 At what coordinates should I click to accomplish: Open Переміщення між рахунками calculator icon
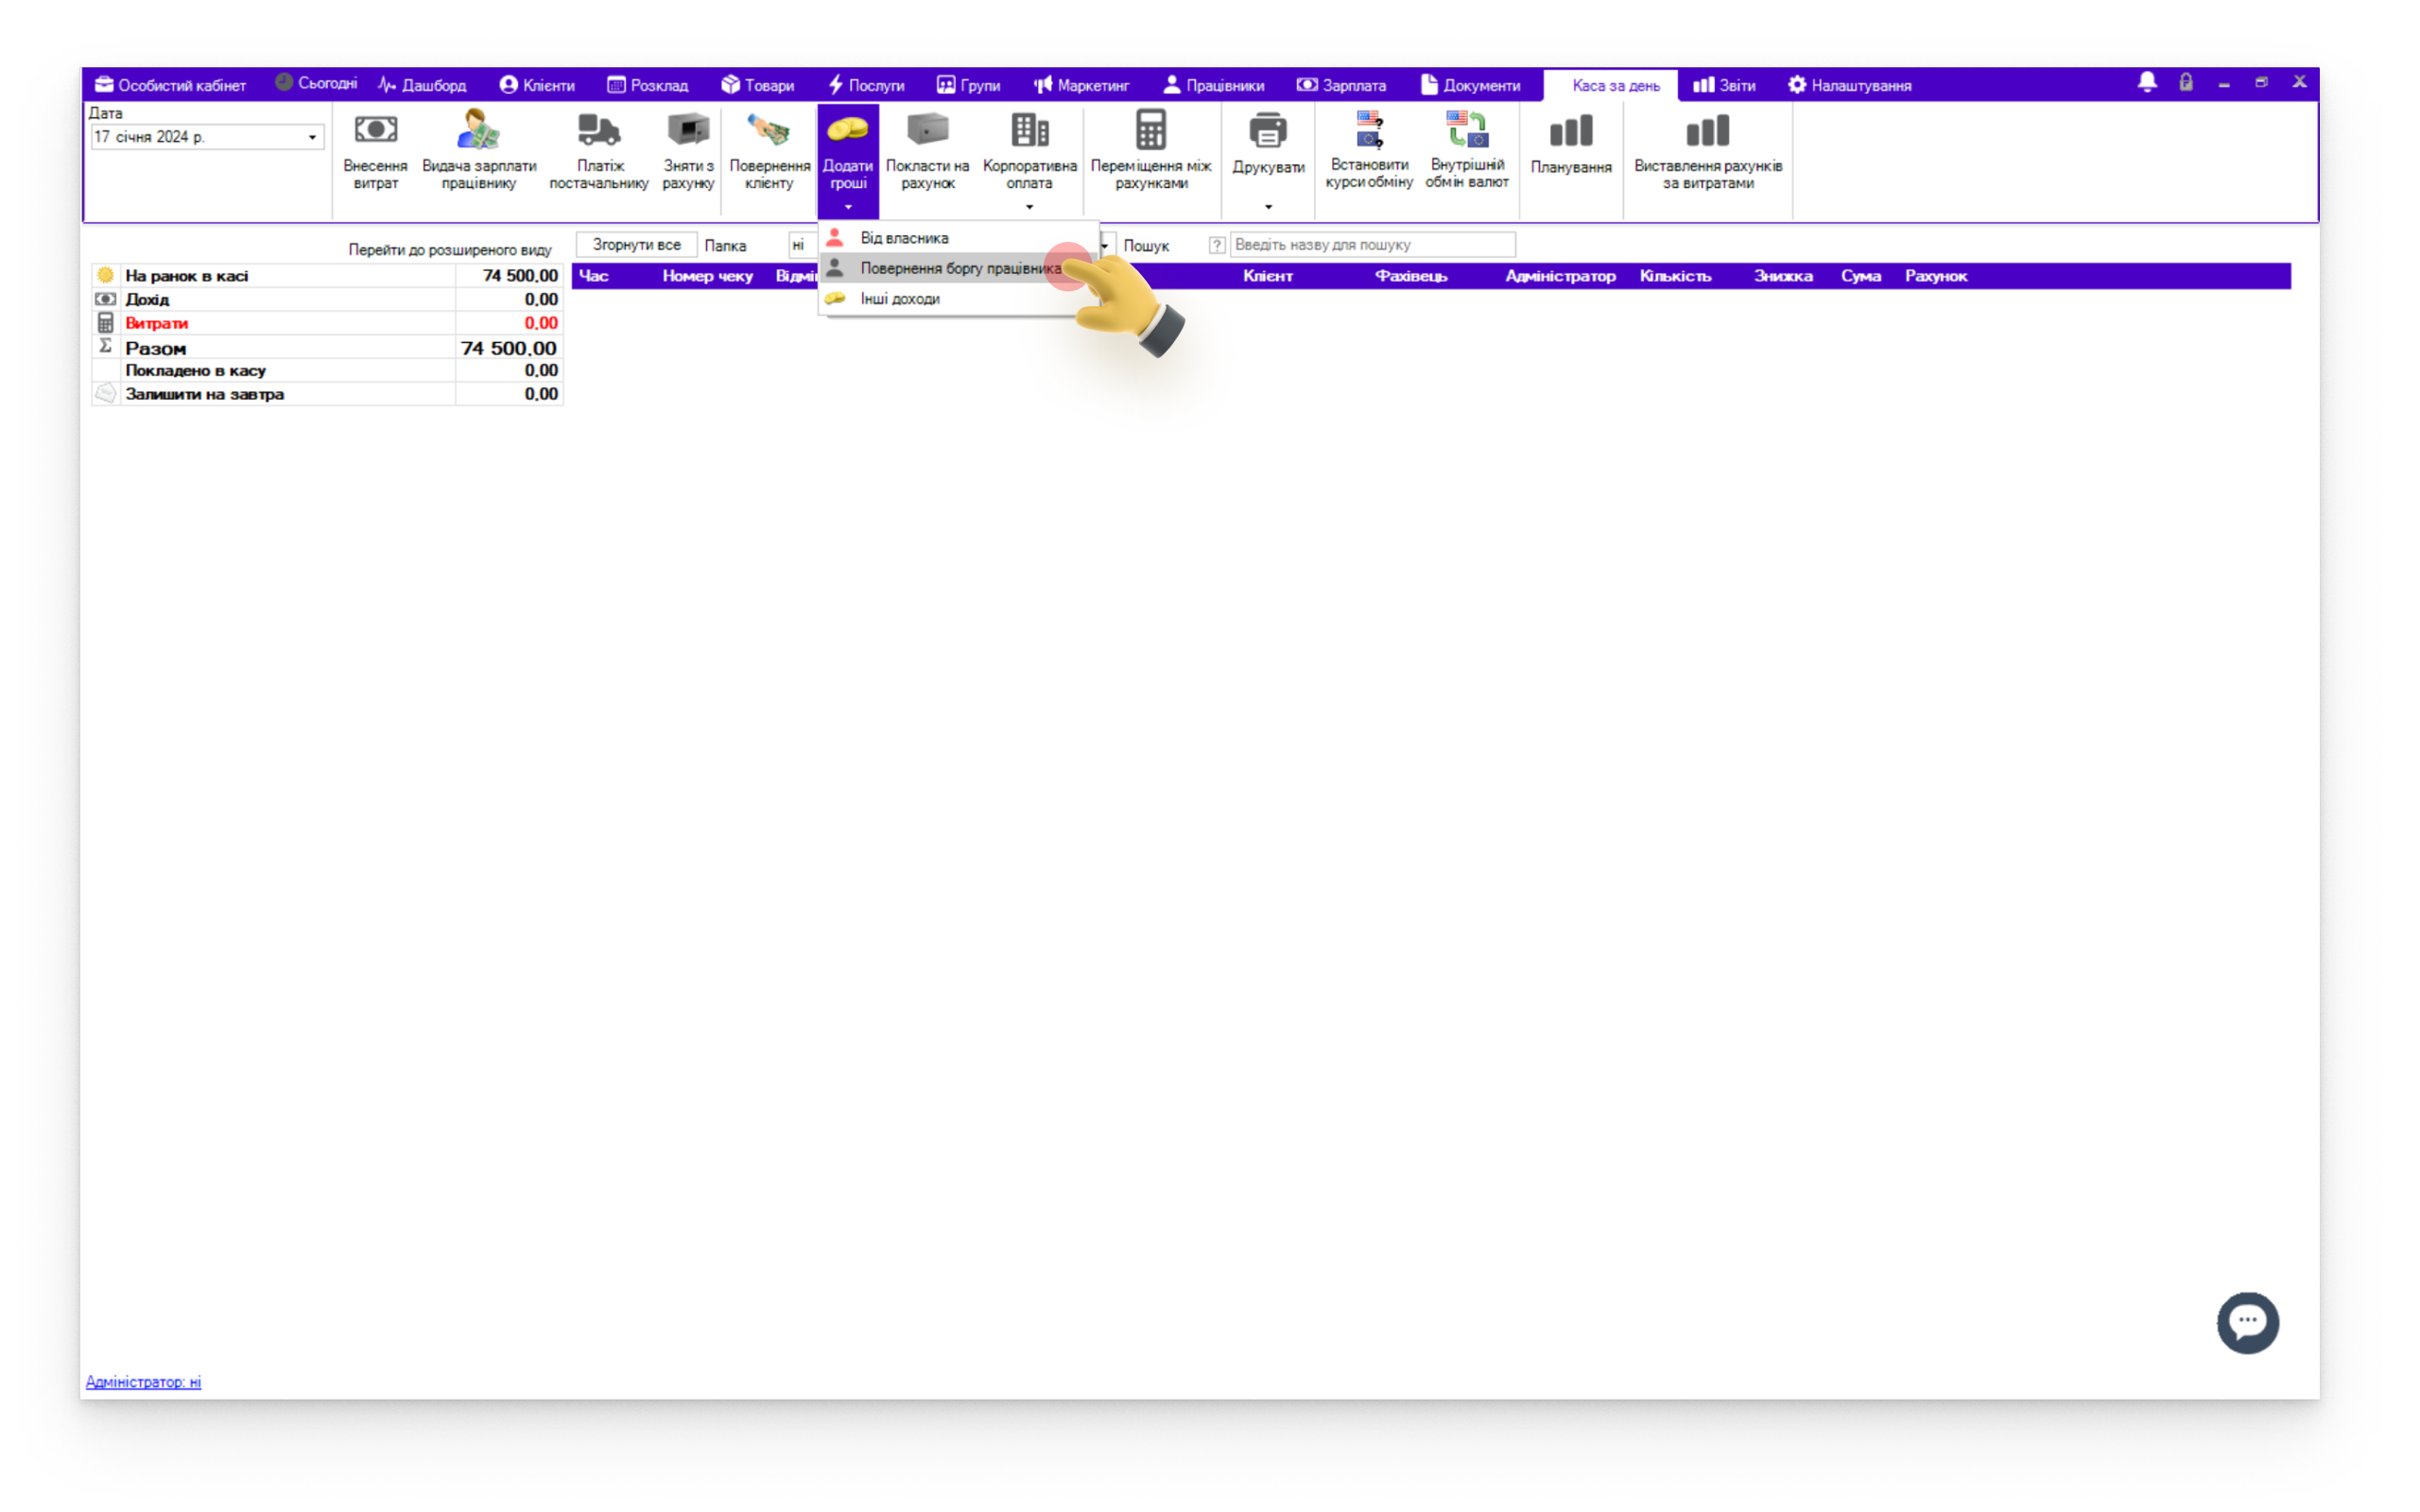coord(1150,130)
